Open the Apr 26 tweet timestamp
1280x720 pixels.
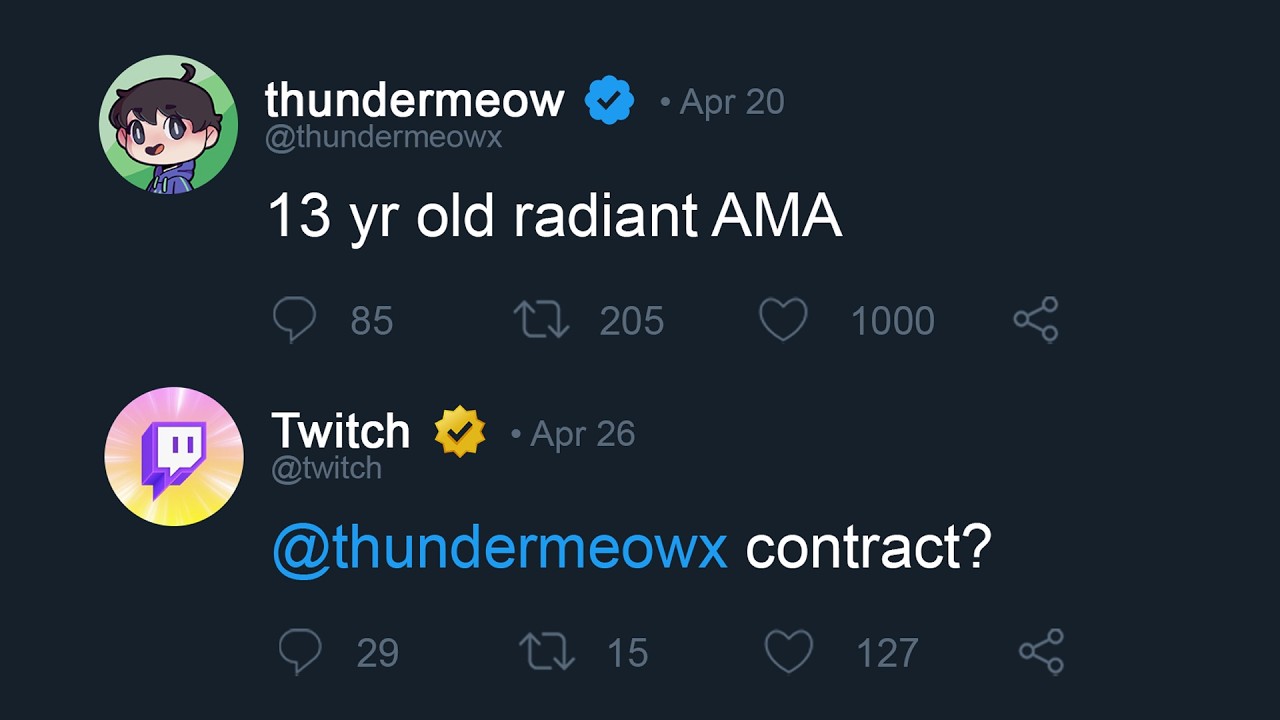582,434
